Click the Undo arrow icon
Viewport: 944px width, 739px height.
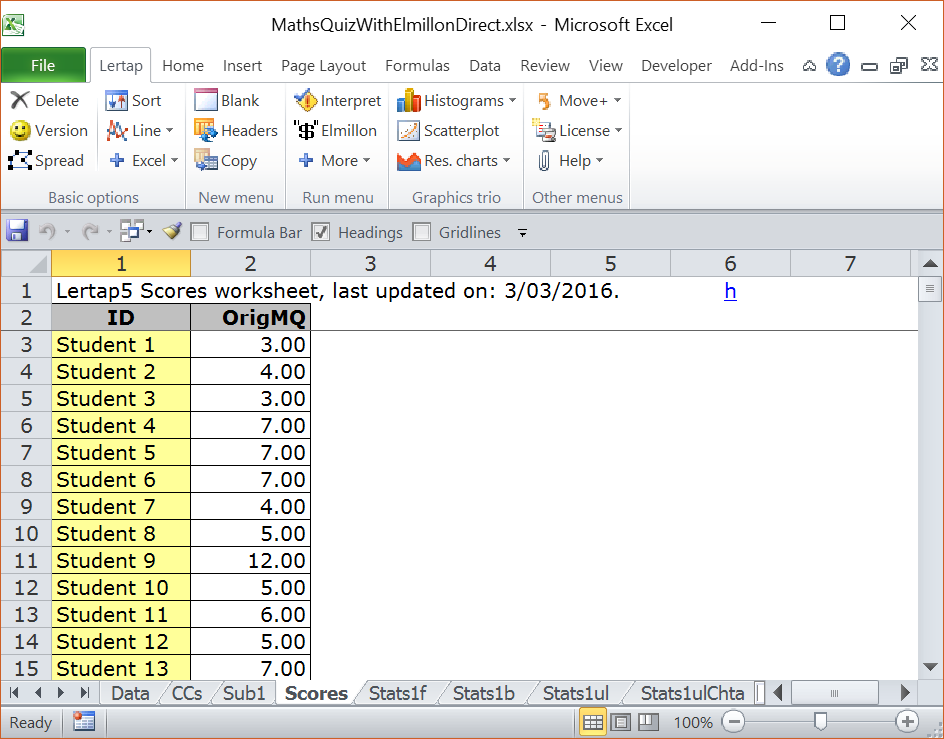click(x=47, y=232)
